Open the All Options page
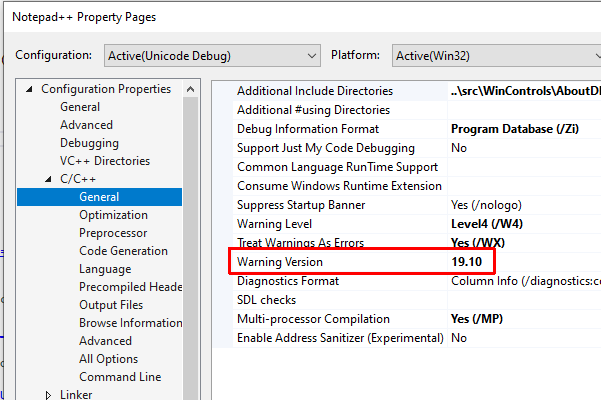This screenshot has height=400, width=601. pyautogui.click(x=108, y=359)
